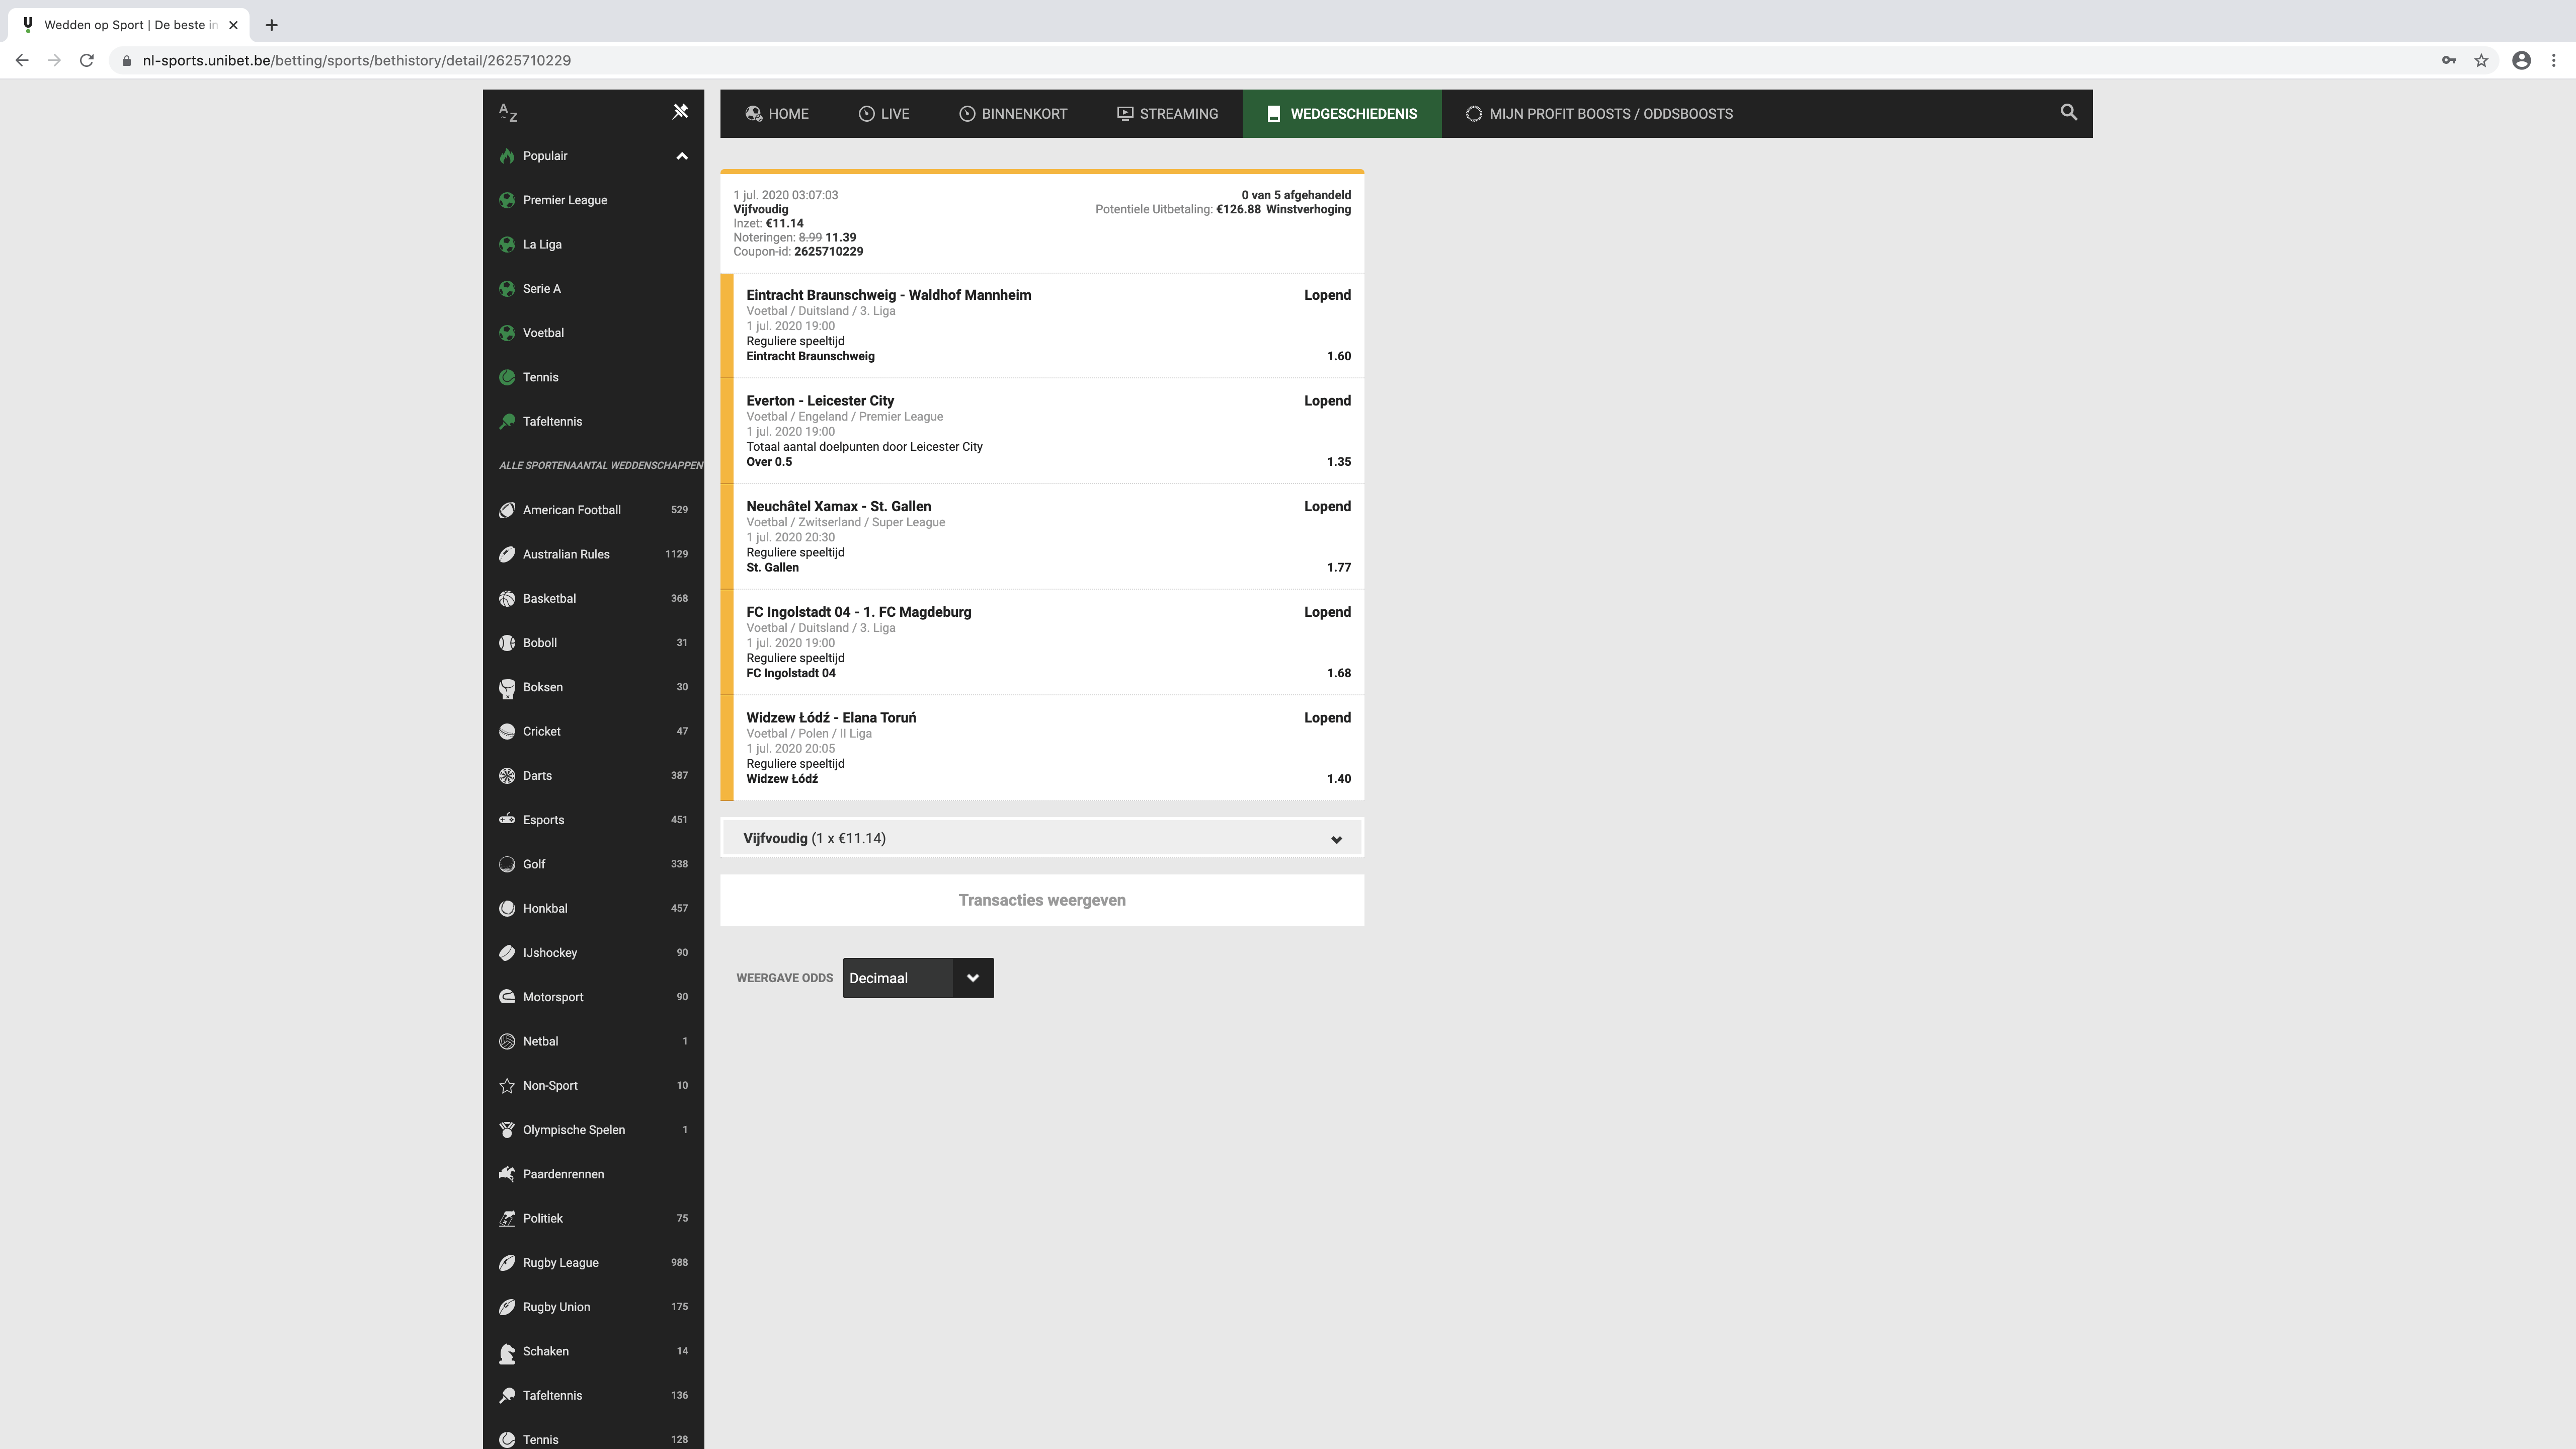The height and width of the screenshot is (1449, 2576).
Task: Open Everton - Leicester City match
Action: coord(819,400)
